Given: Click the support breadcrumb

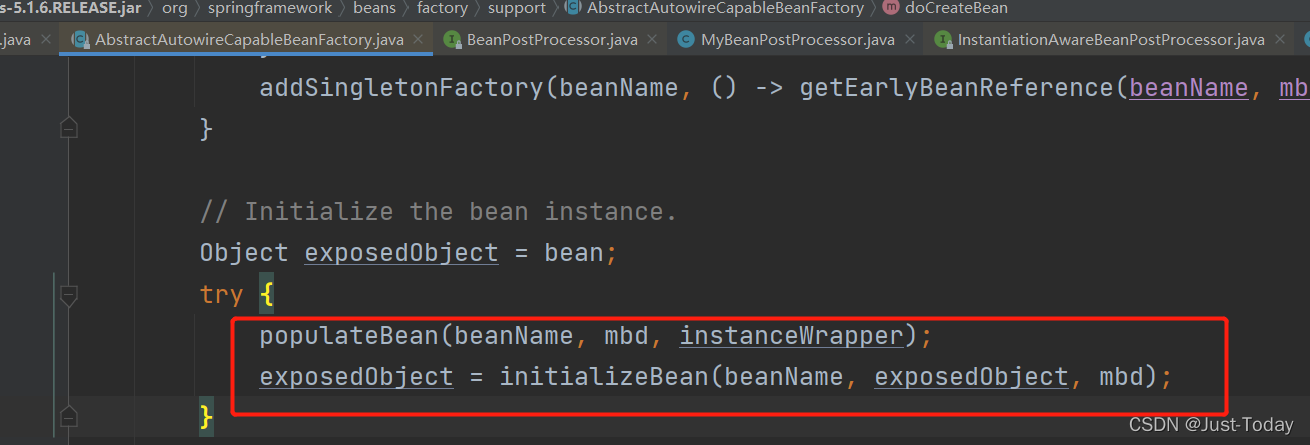Looking at the screenshot, I should [517, 8].
